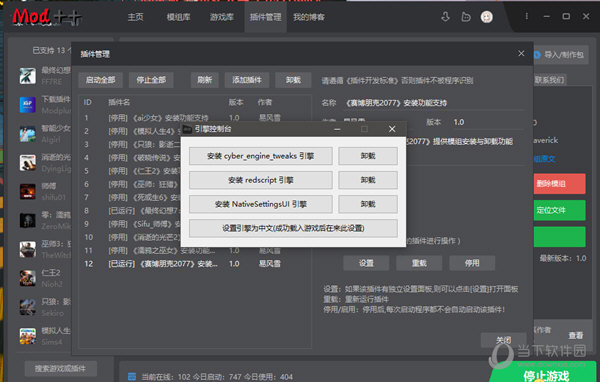Select plugin row 9 《Sifu_师傅》
The image size is (600, 382).
195,224
